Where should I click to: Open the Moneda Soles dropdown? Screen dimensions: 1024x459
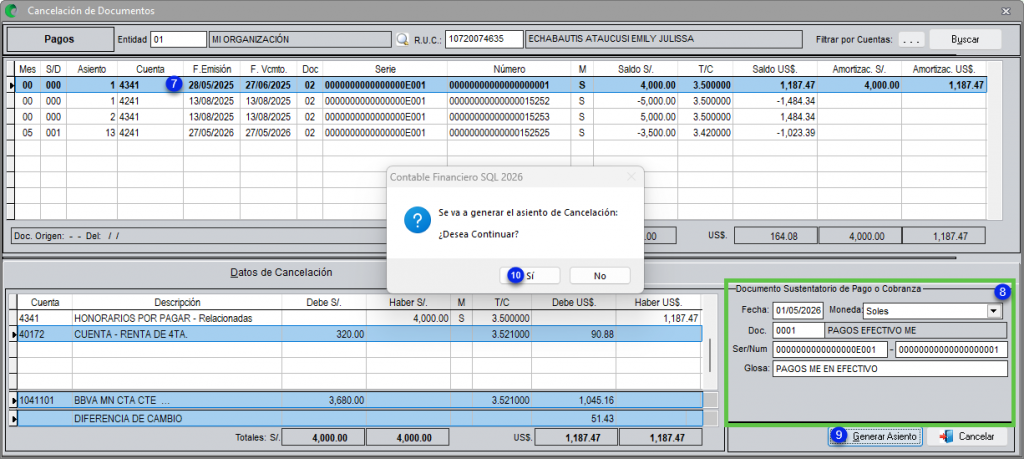pos(995,311)
